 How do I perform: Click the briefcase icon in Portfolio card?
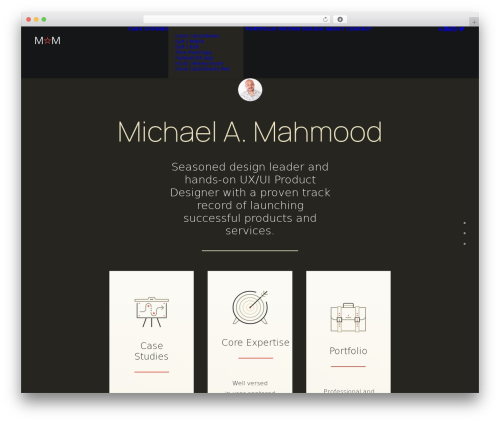click(x=348, y=318)
